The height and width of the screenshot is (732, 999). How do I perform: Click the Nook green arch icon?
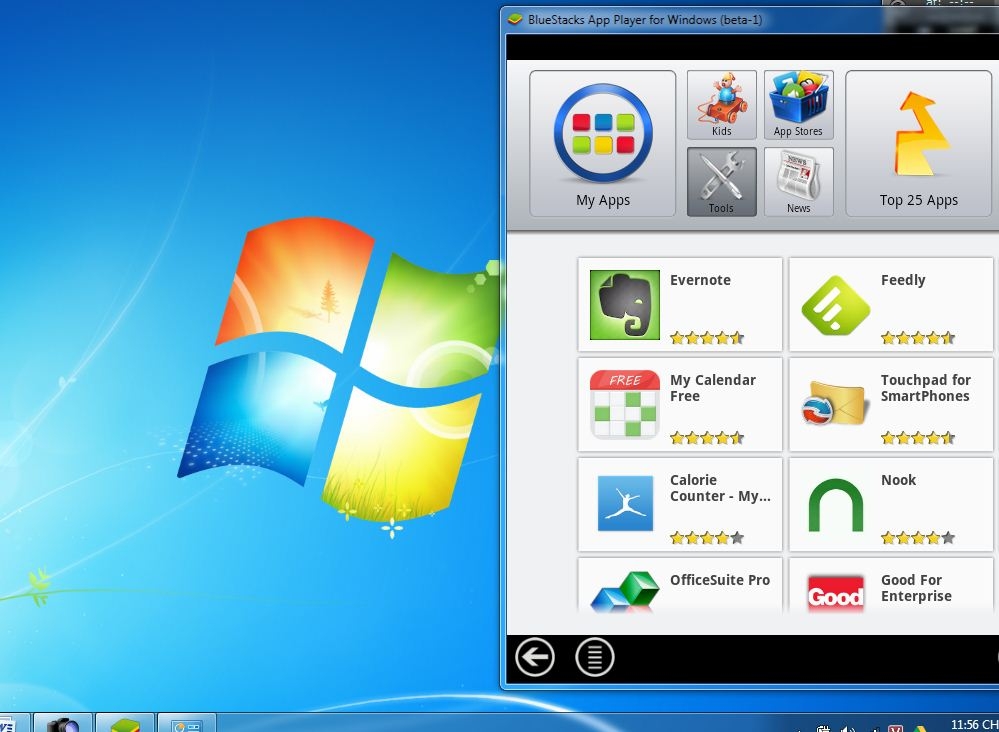(836, 505)
